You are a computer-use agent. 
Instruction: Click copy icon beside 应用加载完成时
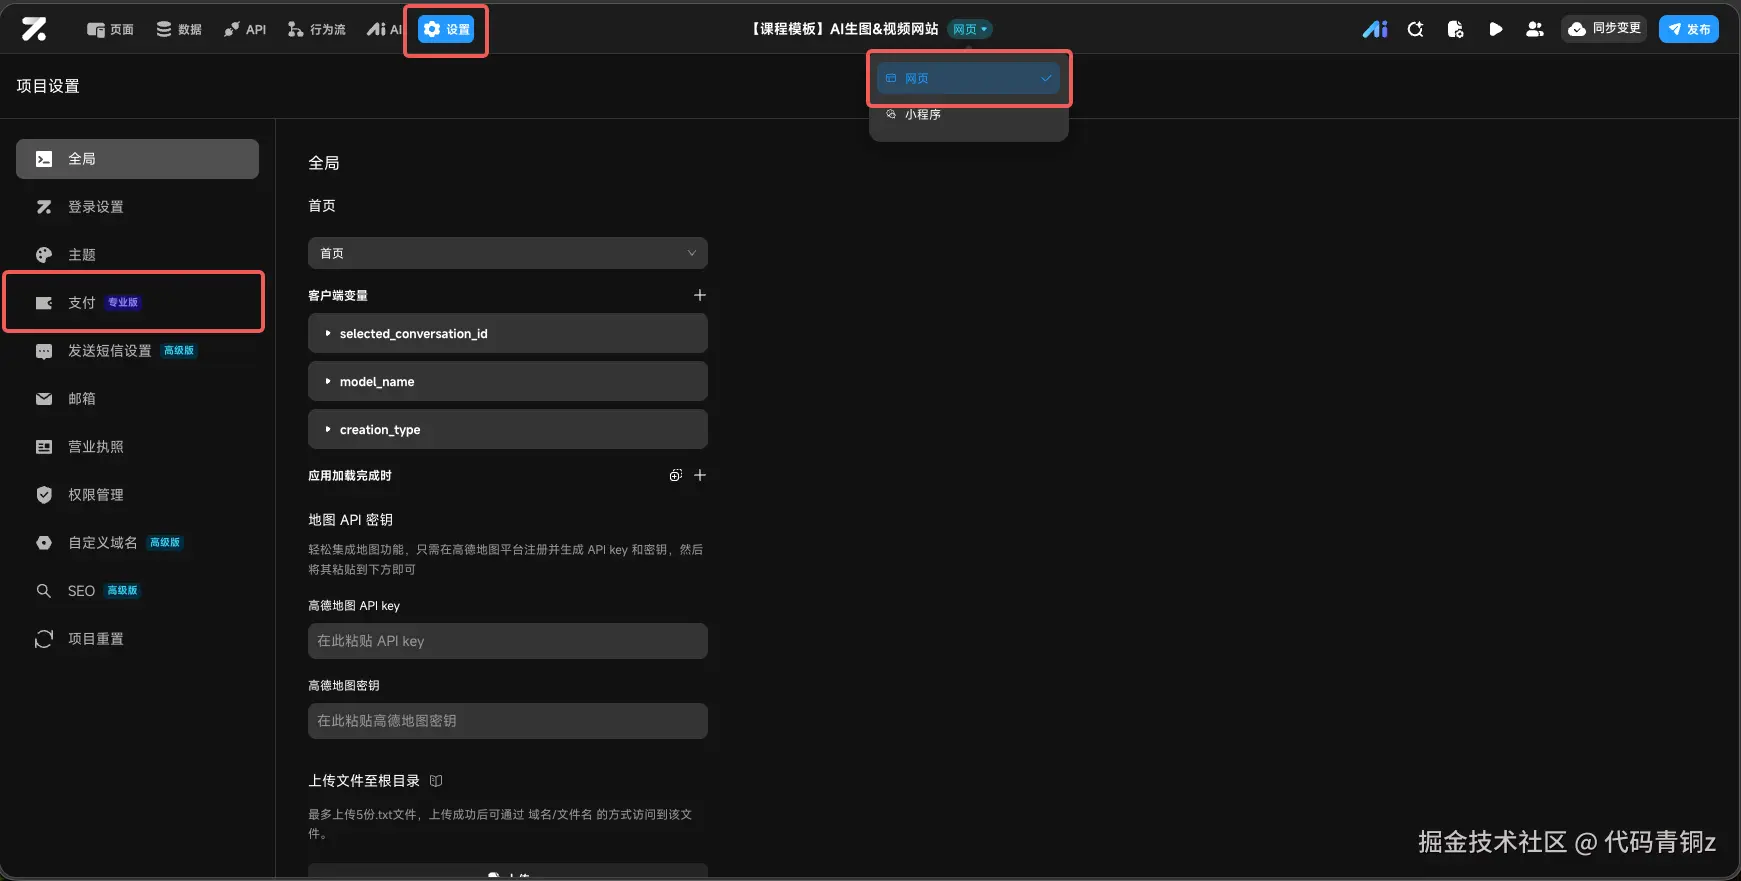click(676, 475)
